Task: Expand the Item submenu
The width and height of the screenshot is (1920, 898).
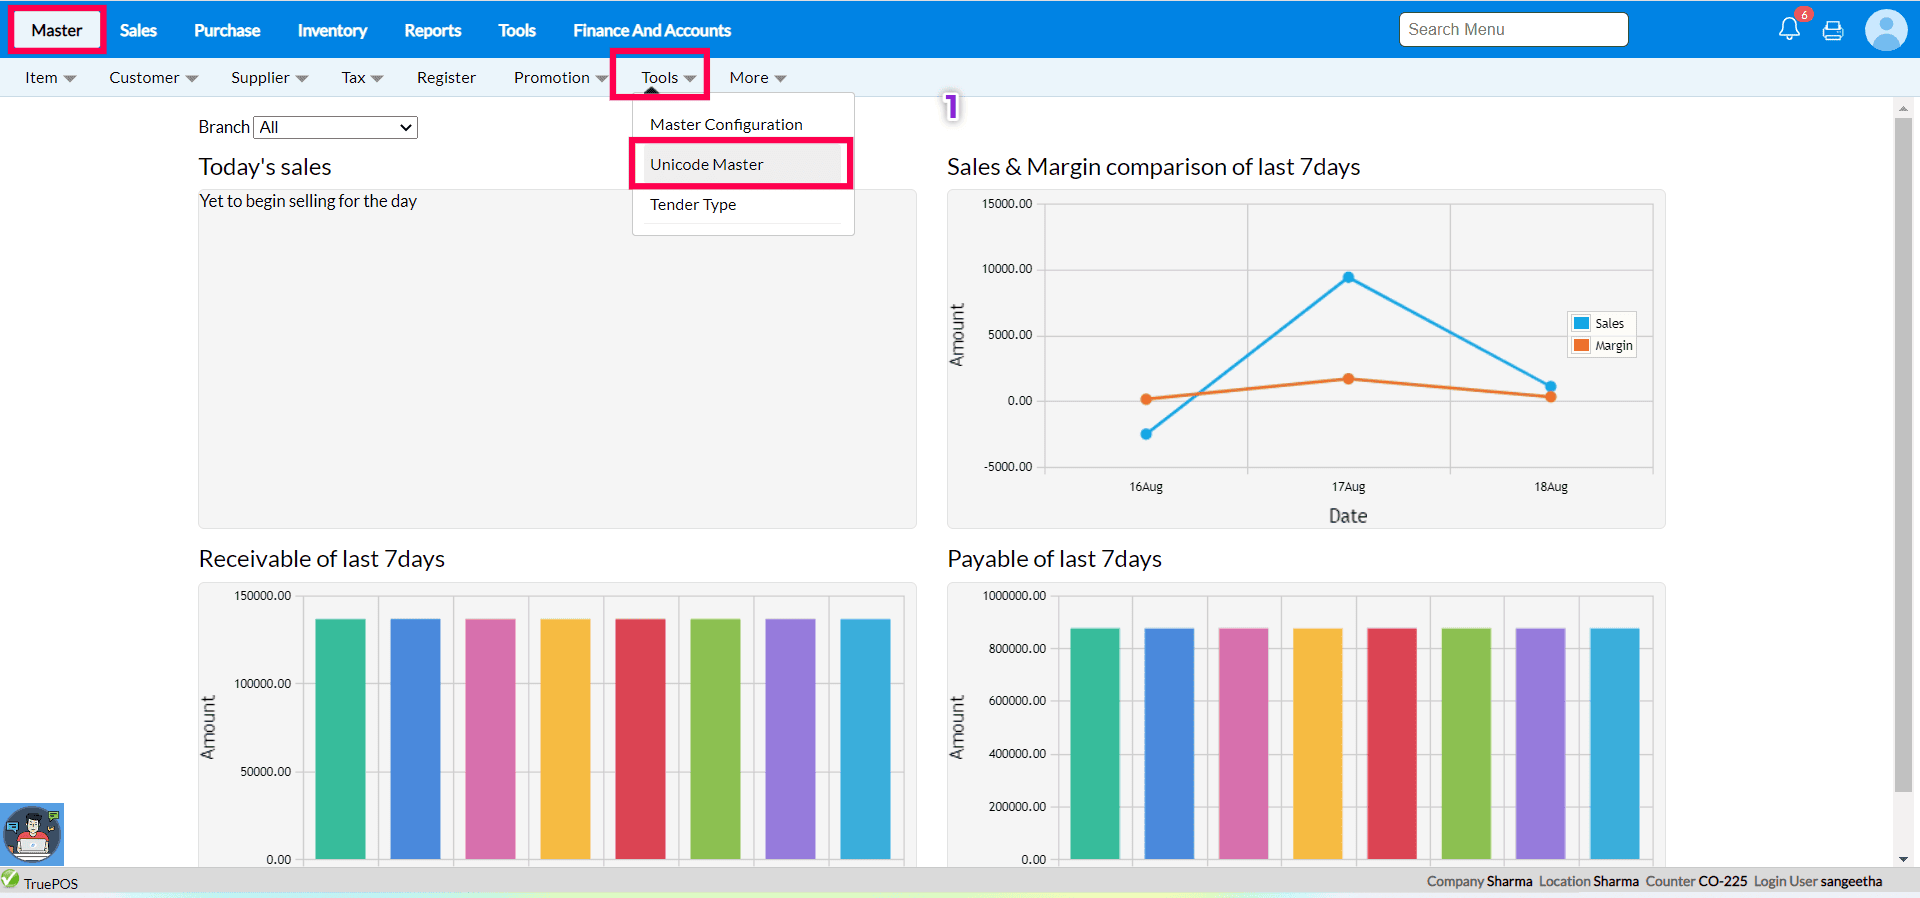Action: click(x=50, y=78)
